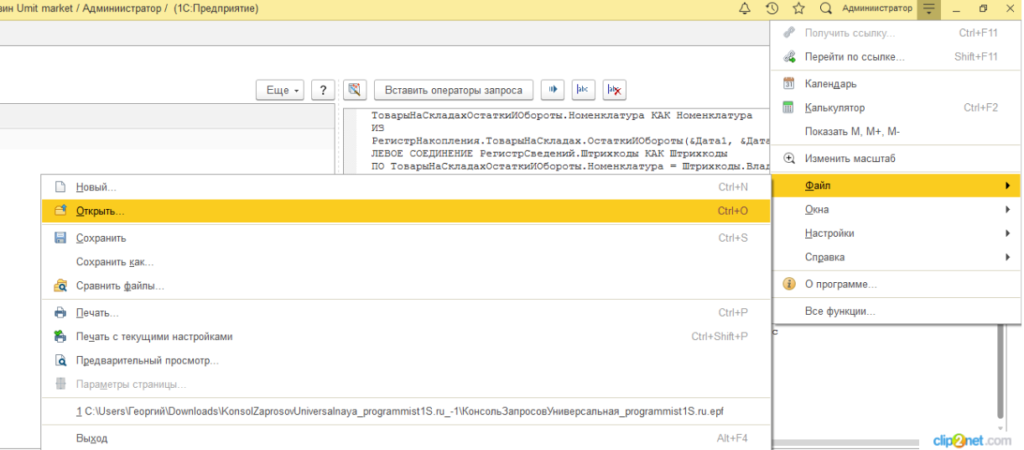Screen dimensions: 1024x450
Task: Click the Администратор user name
Action: point(877,9)
